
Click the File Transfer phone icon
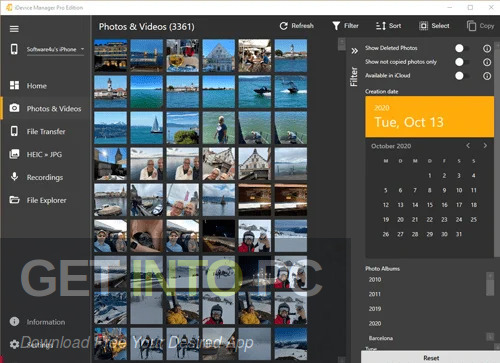(x=14, y=131)
